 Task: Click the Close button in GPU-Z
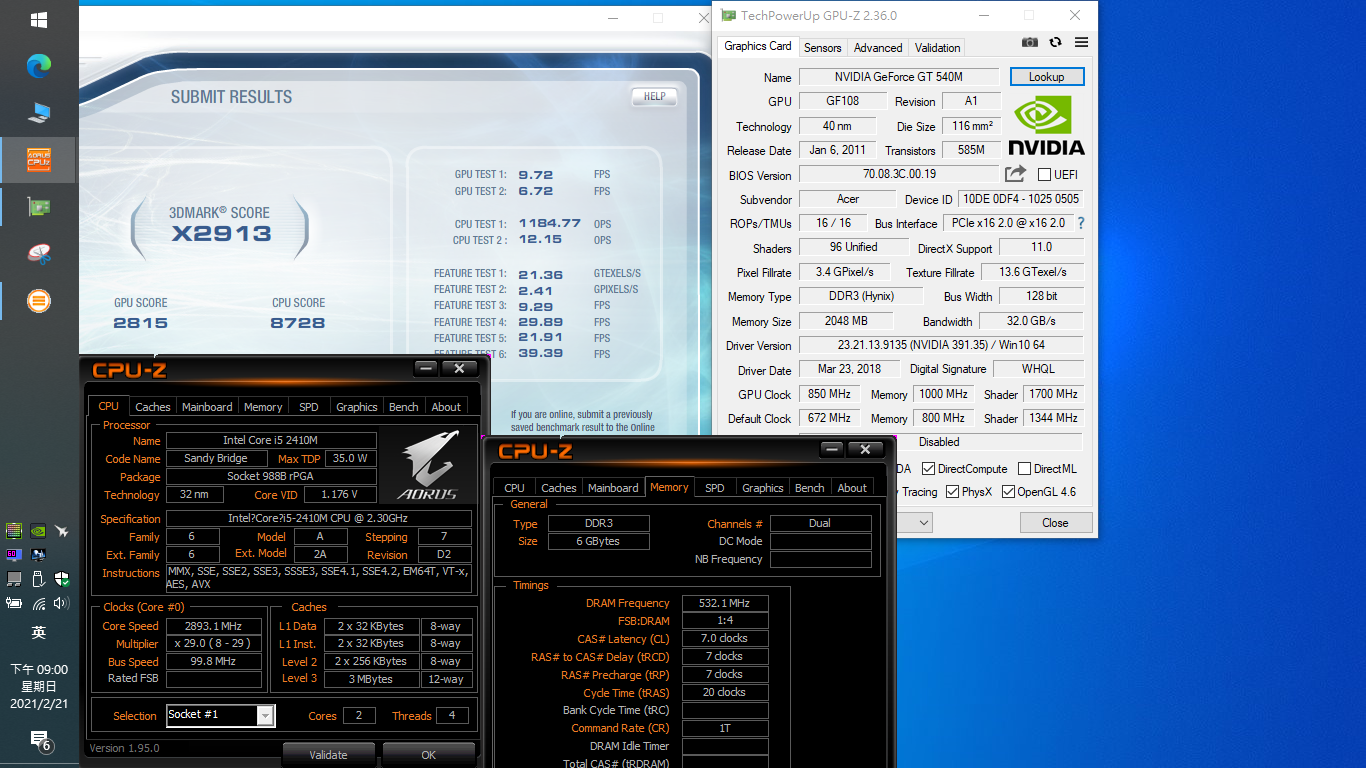pos(1055,522)
